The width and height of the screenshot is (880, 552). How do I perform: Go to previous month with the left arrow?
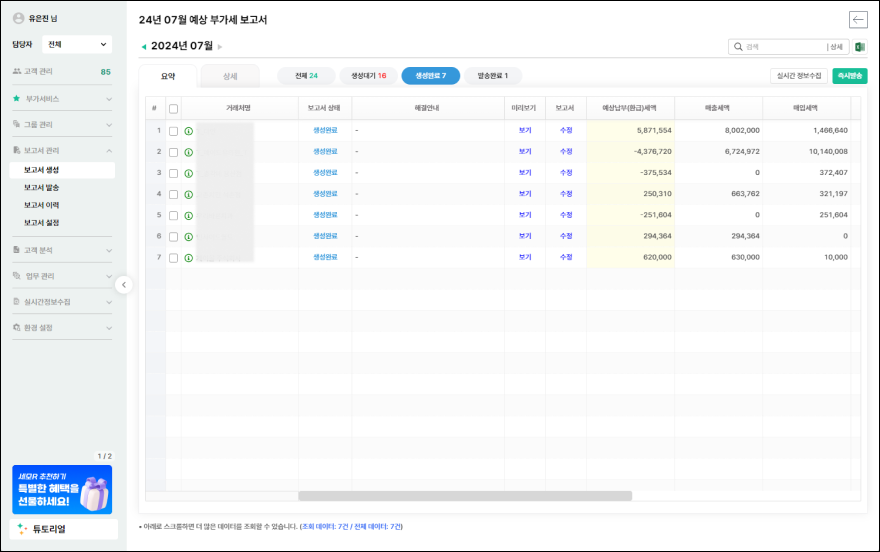143,47
